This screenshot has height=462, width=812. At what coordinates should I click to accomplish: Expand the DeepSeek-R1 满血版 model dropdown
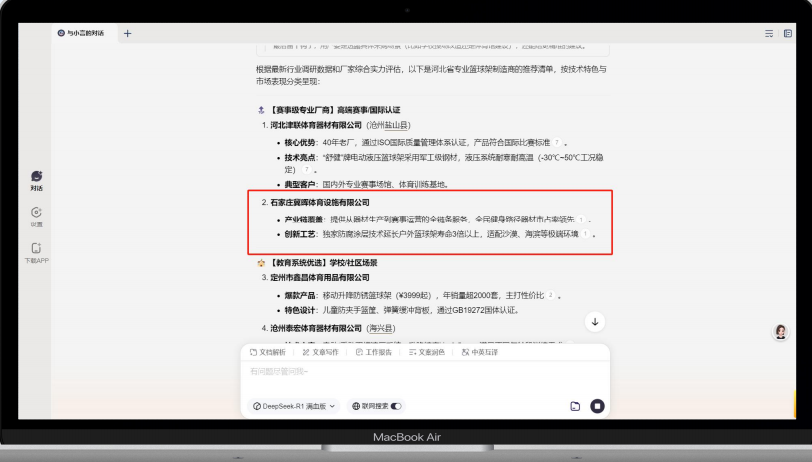(295, 406)
